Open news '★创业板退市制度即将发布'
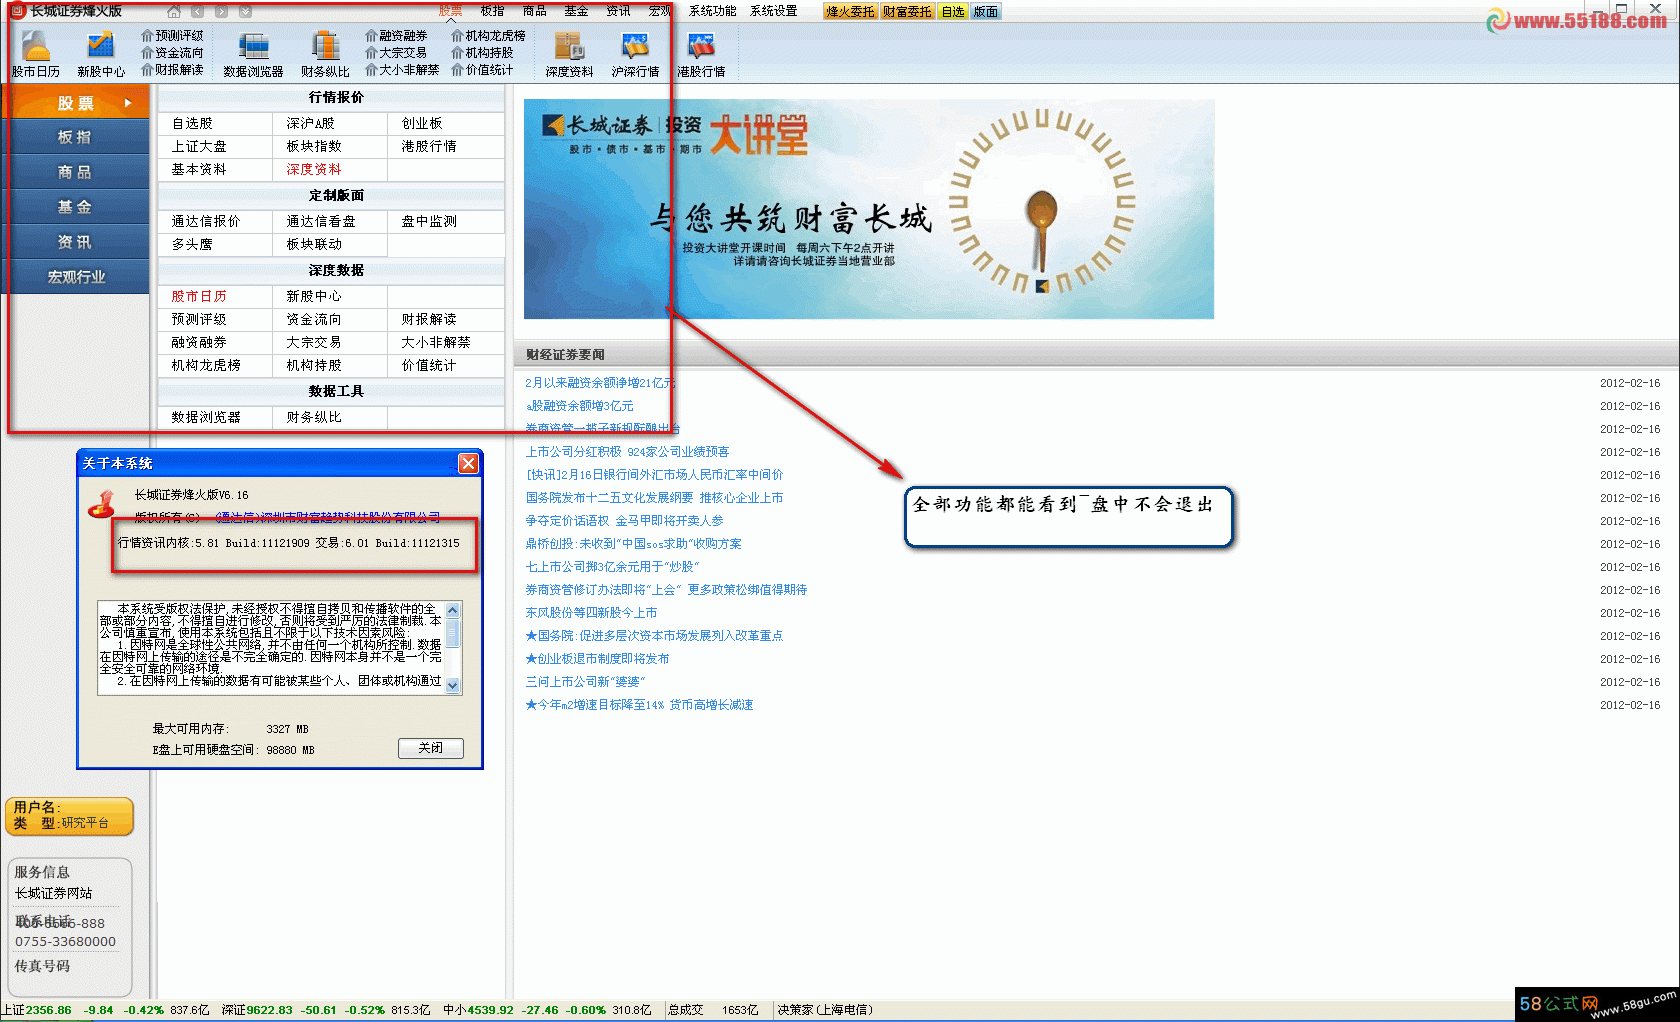The image size is (1680, 1022). (x=597, y=659)
